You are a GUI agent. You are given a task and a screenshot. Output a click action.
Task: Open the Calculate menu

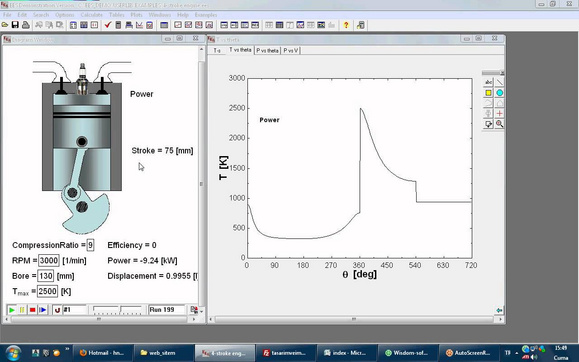tap(91, 15)
